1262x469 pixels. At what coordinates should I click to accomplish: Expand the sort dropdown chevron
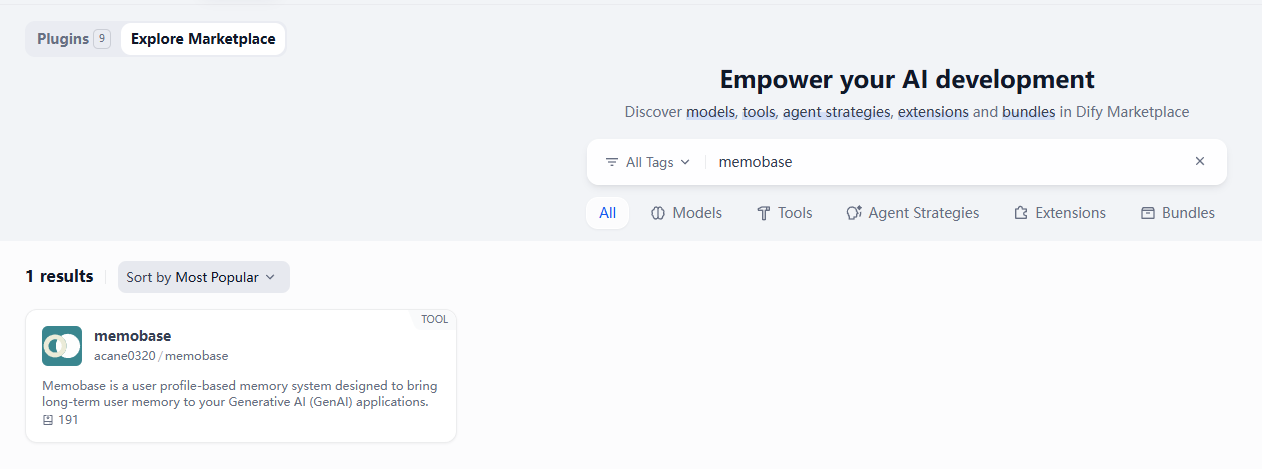(x=270, y=277)
